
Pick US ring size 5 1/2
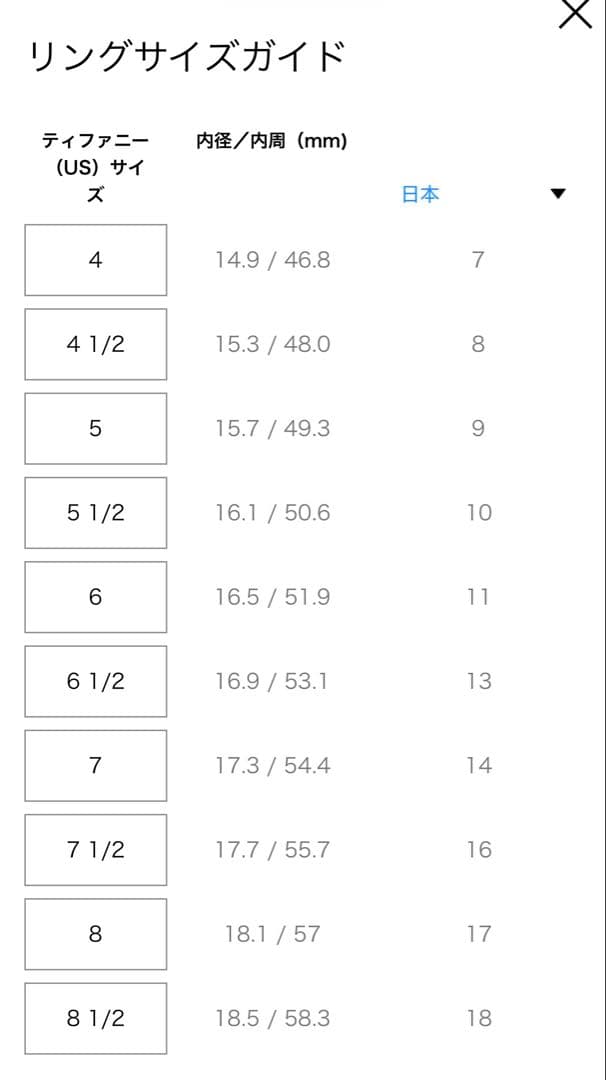point(96,513)
